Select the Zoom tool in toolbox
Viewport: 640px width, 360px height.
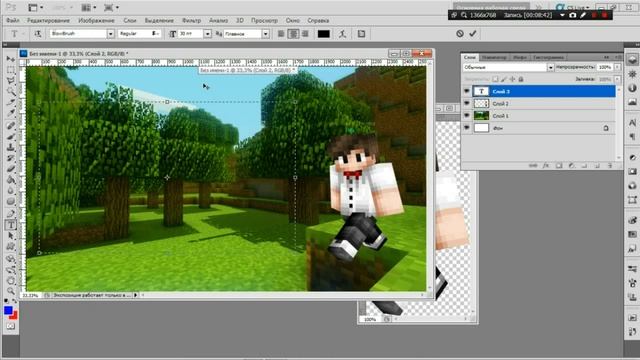coord(11,291)
